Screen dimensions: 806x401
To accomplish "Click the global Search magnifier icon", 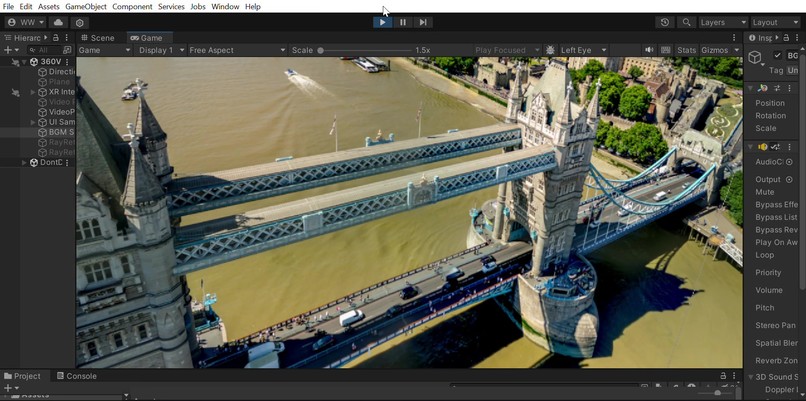I will pos(686,22).
